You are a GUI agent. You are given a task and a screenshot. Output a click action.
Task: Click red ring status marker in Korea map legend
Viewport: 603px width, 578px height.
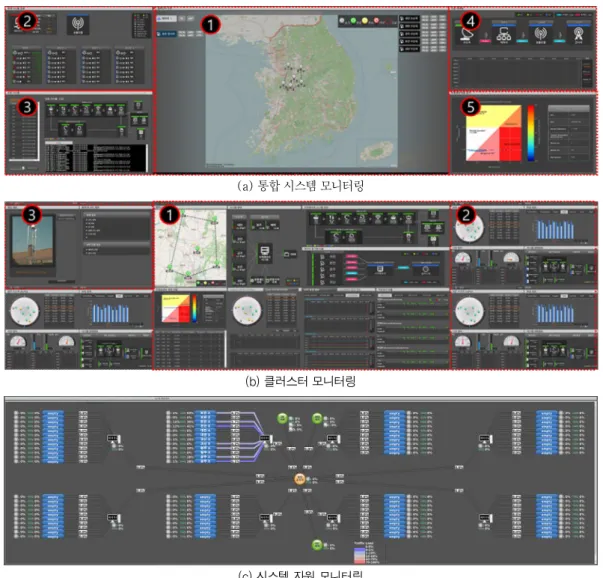click(x=389, y=21)
